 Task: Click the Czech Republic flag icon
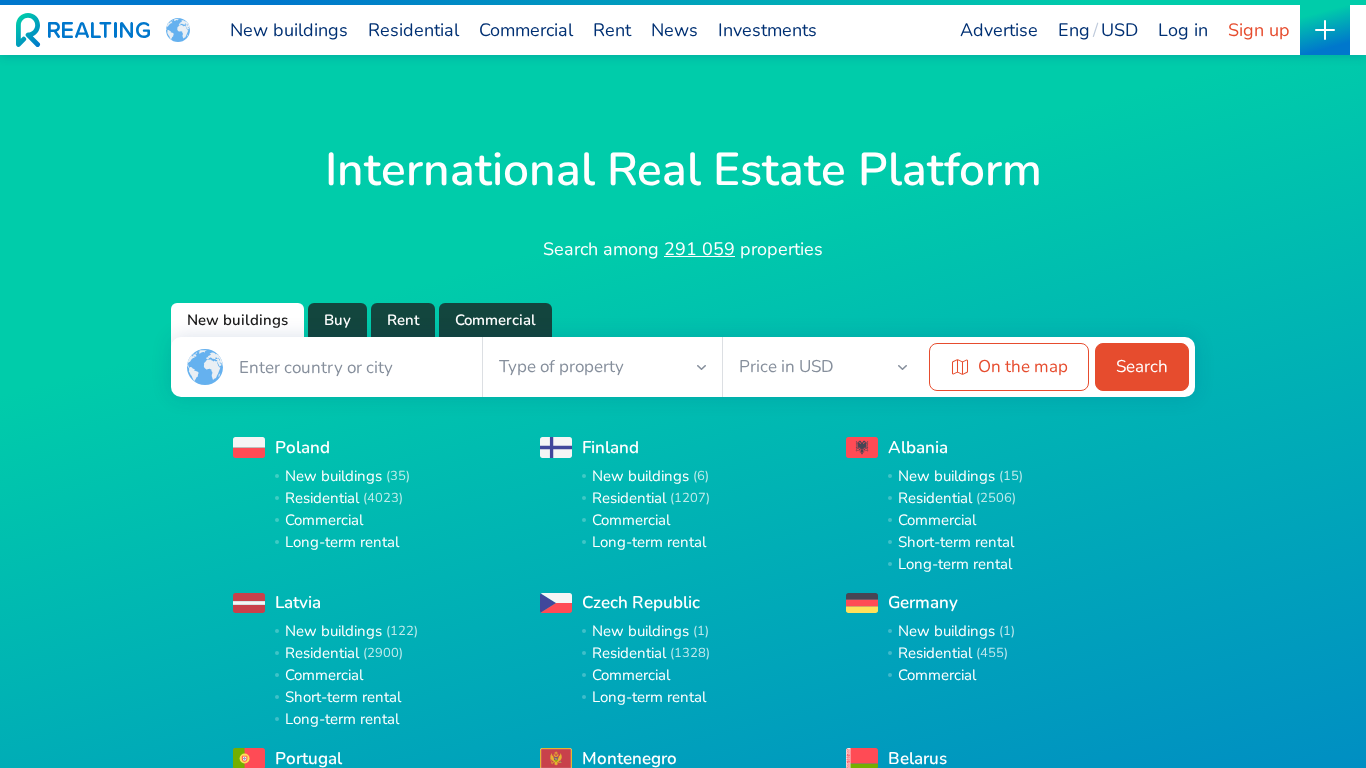tap(556, 603)
